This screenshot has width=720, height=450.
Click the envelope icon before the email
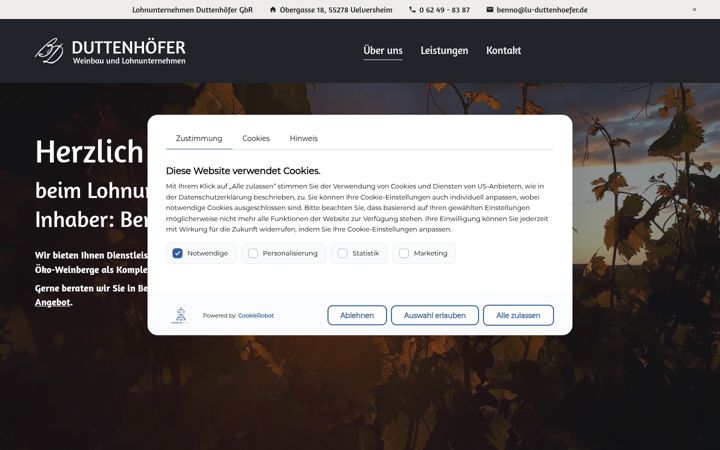(489, 10)
